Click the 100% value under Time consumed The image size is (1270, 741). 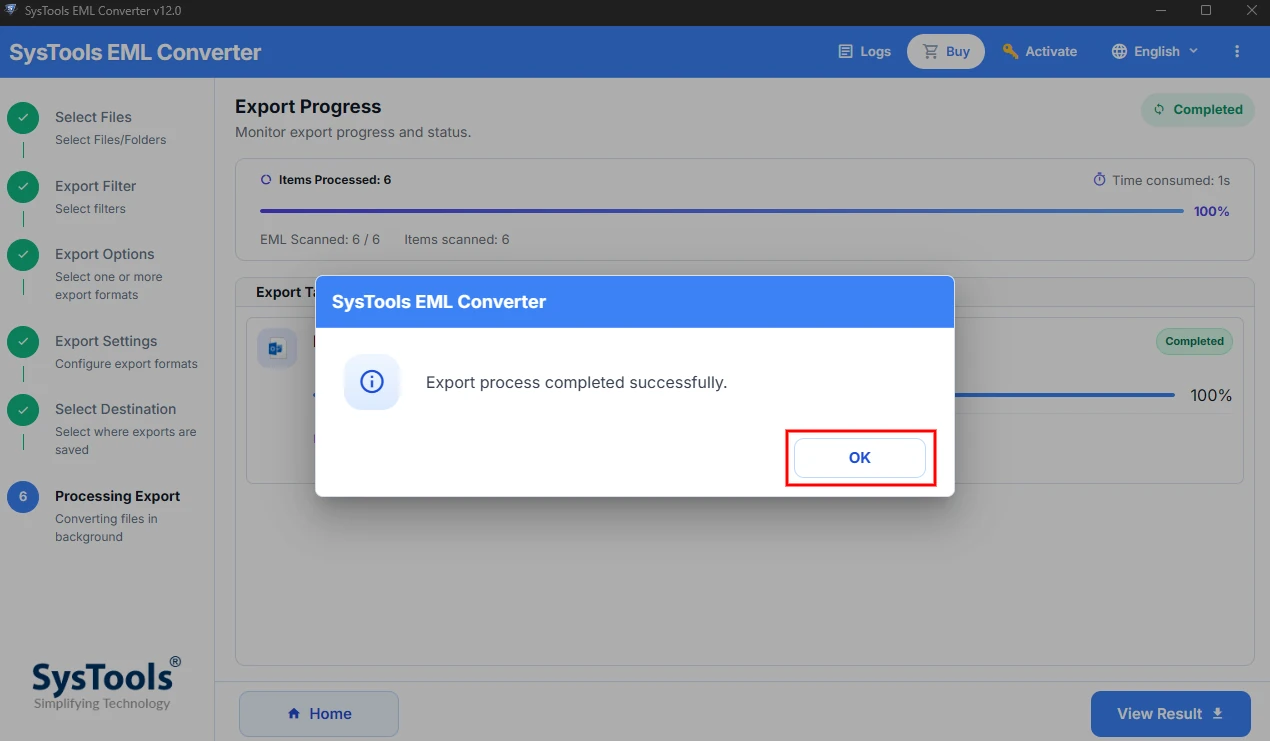point(1212,212)
